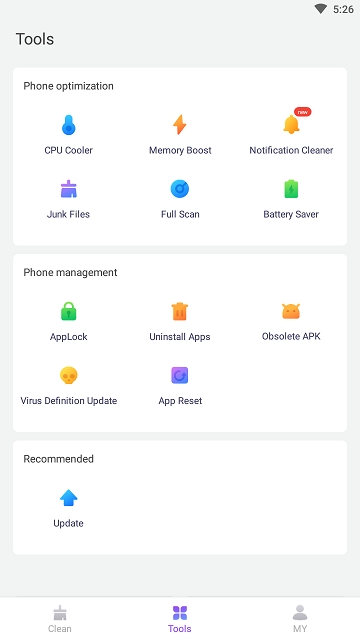Go to the MY tab

point(300,619)
